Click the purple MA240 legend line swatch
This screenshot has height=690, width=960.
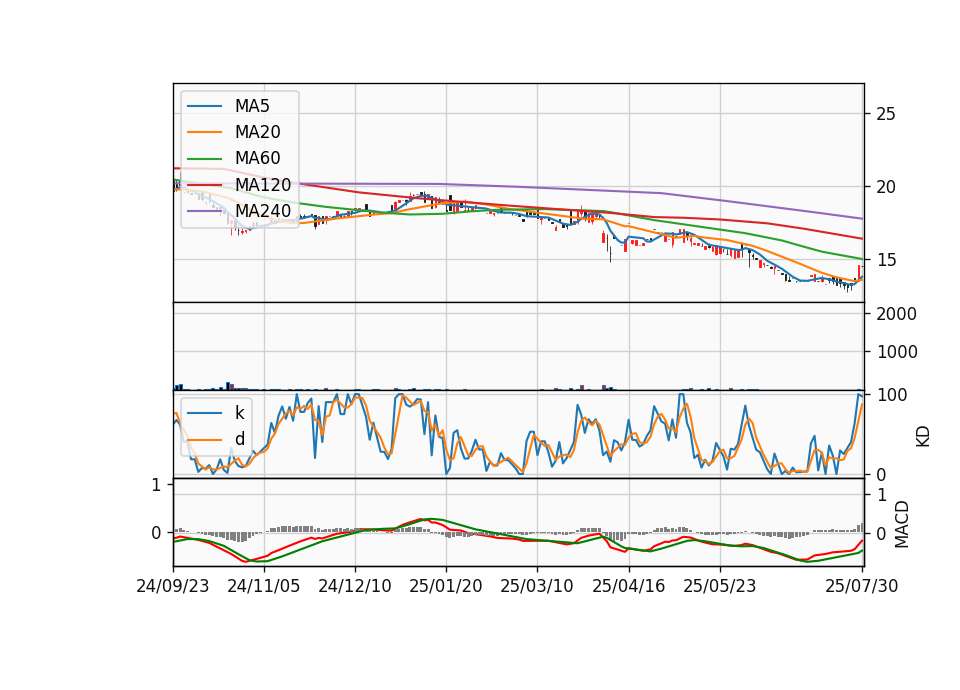(204, 211)
